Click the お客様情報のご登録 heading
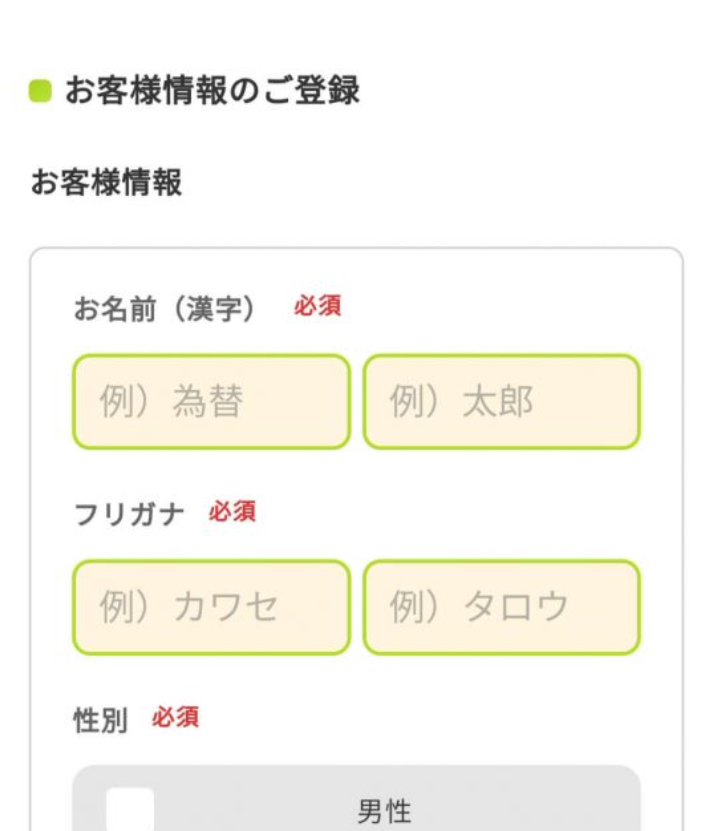The height and width of the screenshot is (831, 711). tap(212, 90)
